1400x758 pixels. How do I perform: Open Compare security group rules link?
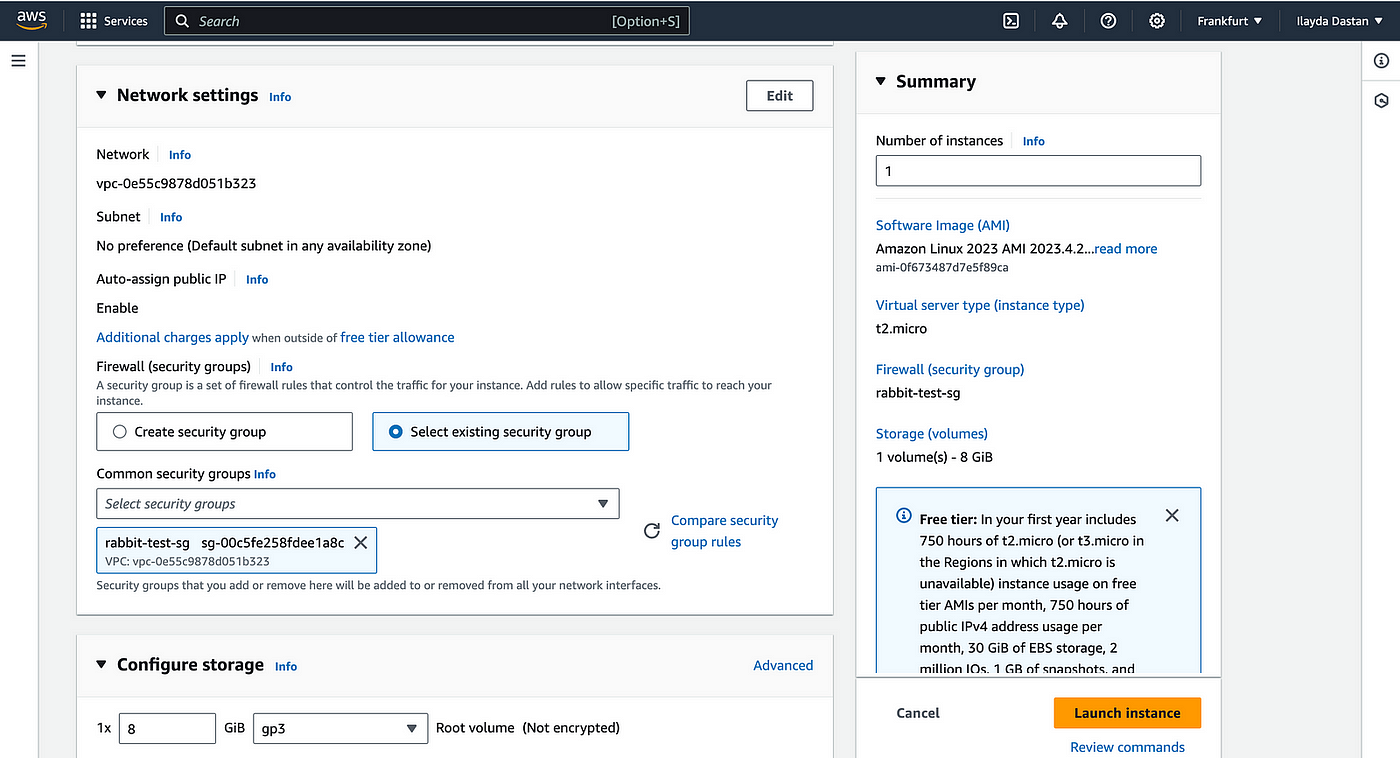coord(724,531)
